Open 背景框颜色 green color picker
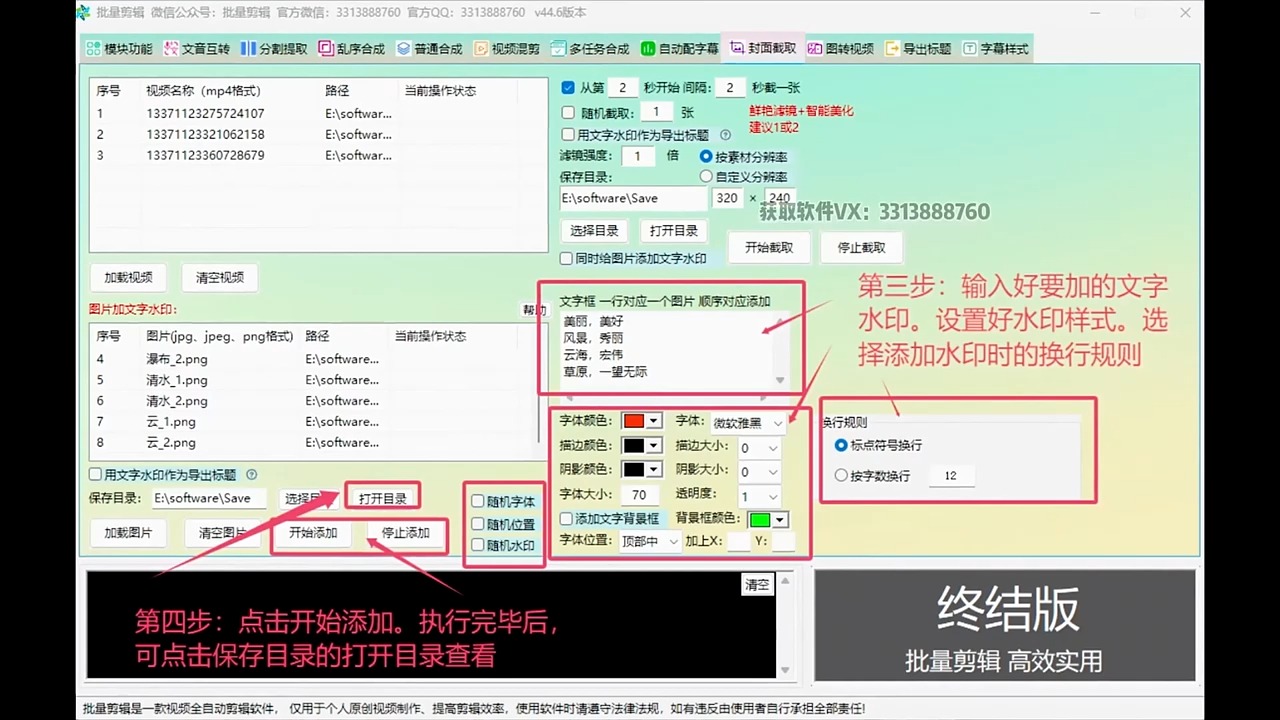Viewport: 1280px width, 720px height. pos(768,519)
